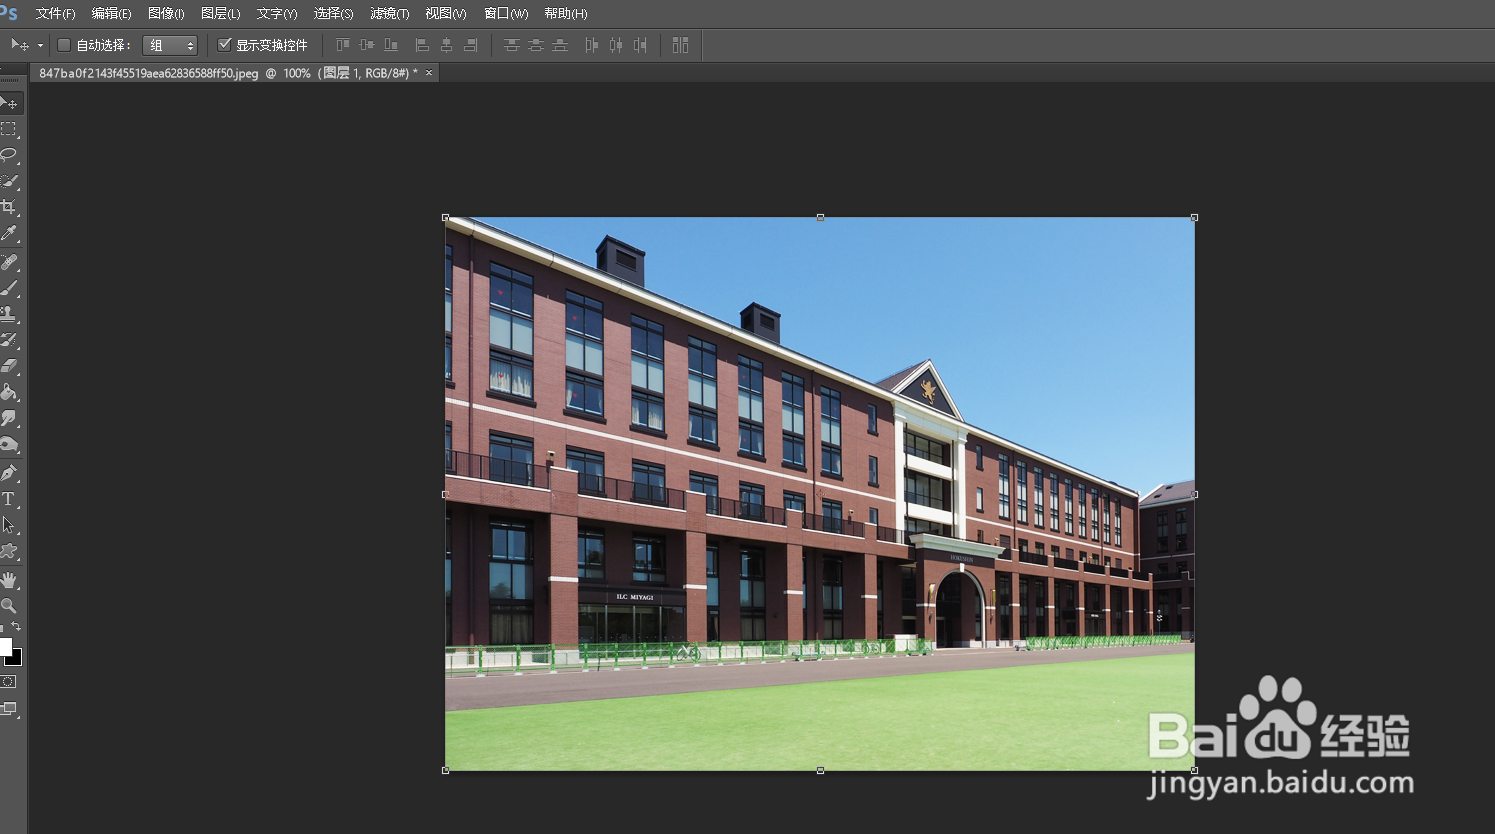1495x834 pixels.
Task: Click Distribute right edges icon
Action: (x=640, y=45)
